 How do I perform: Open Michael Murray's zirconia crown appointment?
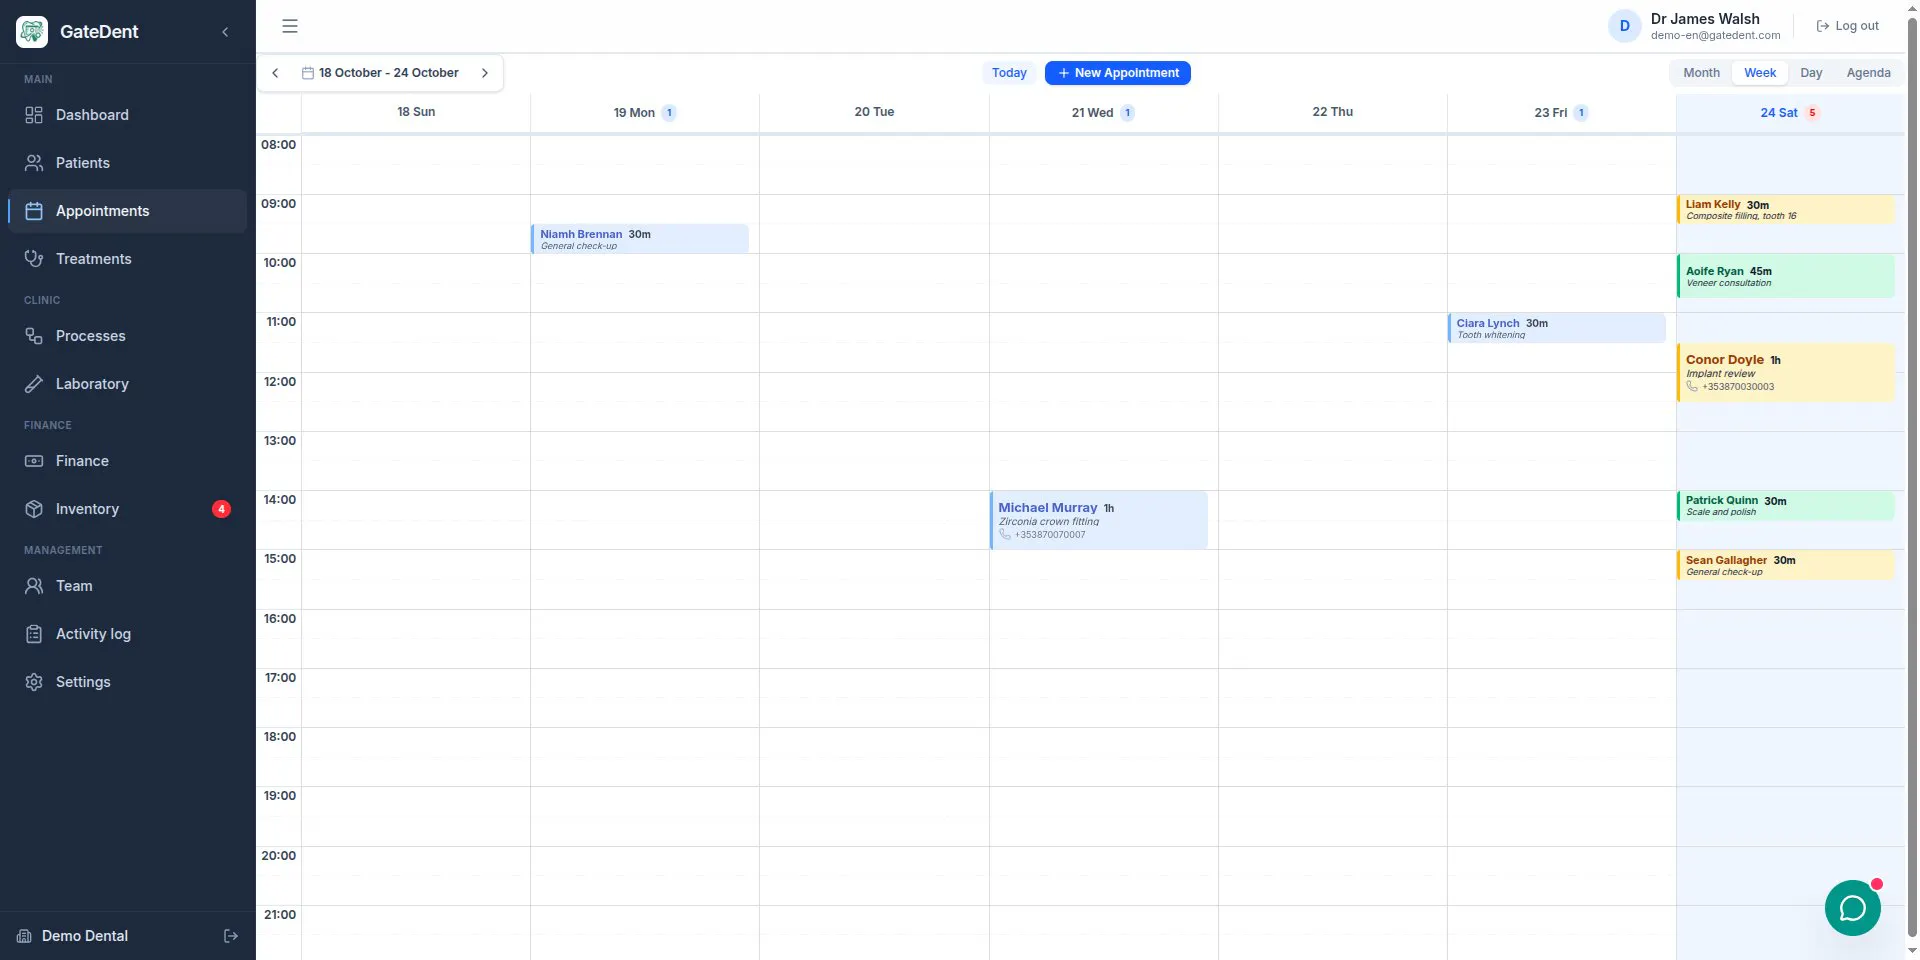[x=1099, y=520]
